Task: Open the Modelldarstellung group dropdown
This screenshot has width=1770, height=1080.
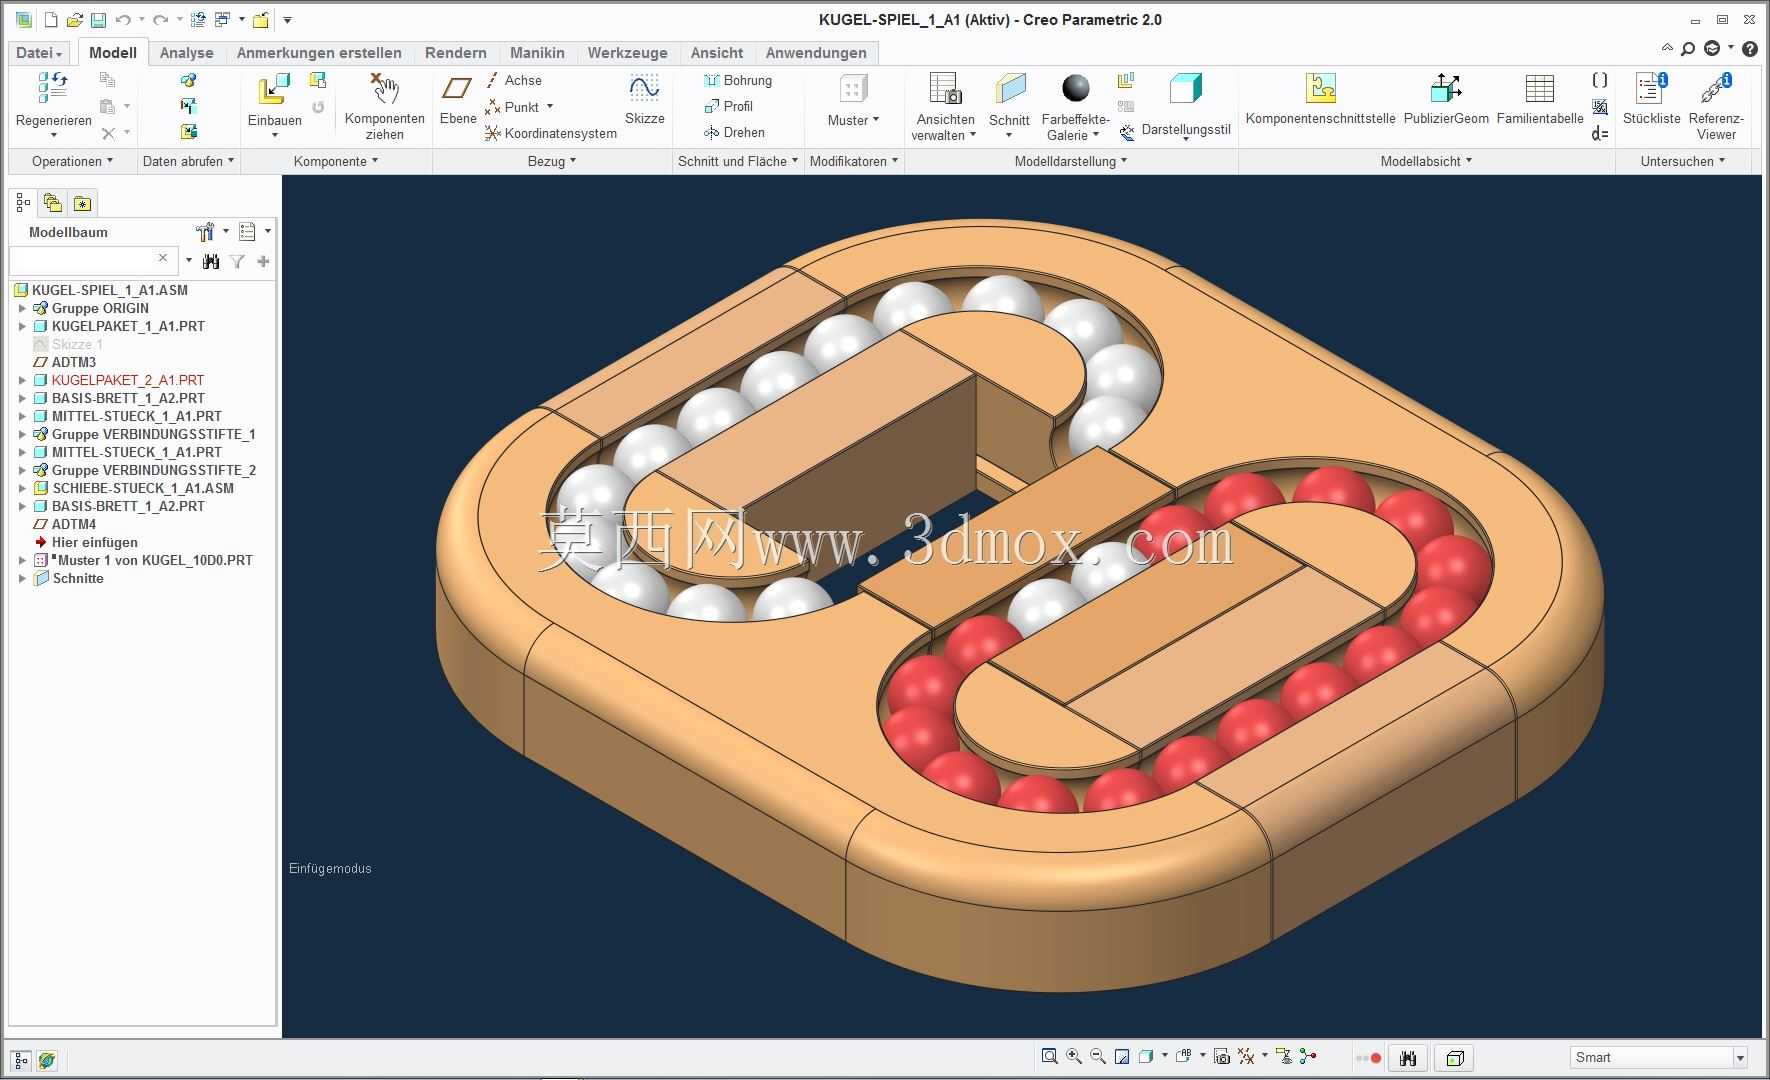Action: click(1070, 161)
